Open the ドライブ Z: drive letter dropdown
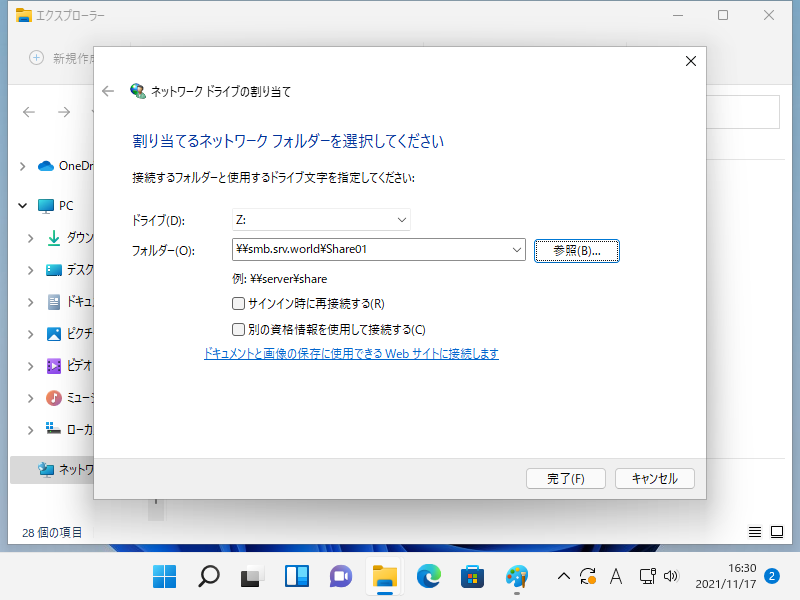Viewport: 800px width, 600px height. point(402,220)
